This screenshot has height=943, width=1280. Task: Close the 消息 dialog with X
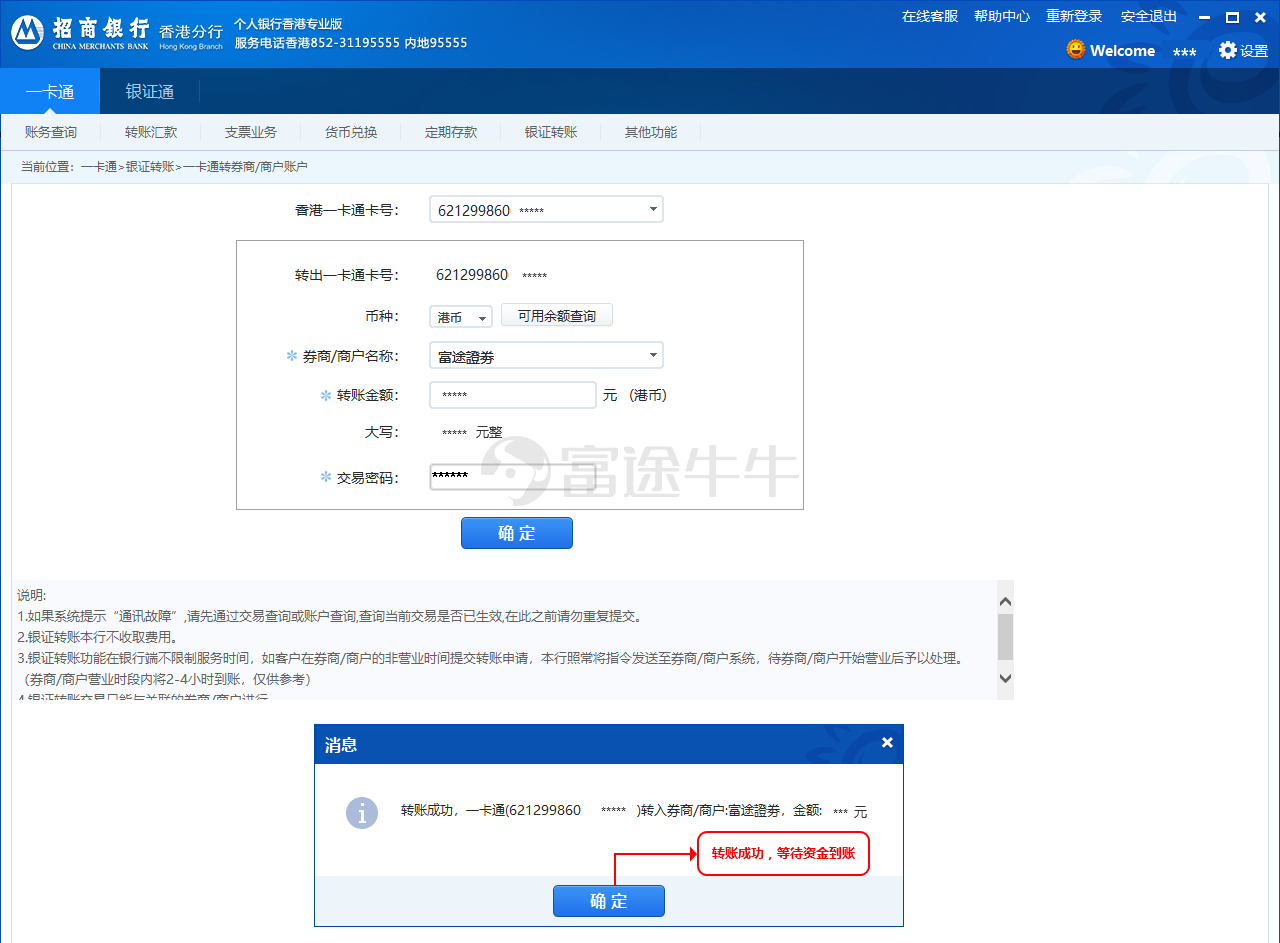click(886, 743)
